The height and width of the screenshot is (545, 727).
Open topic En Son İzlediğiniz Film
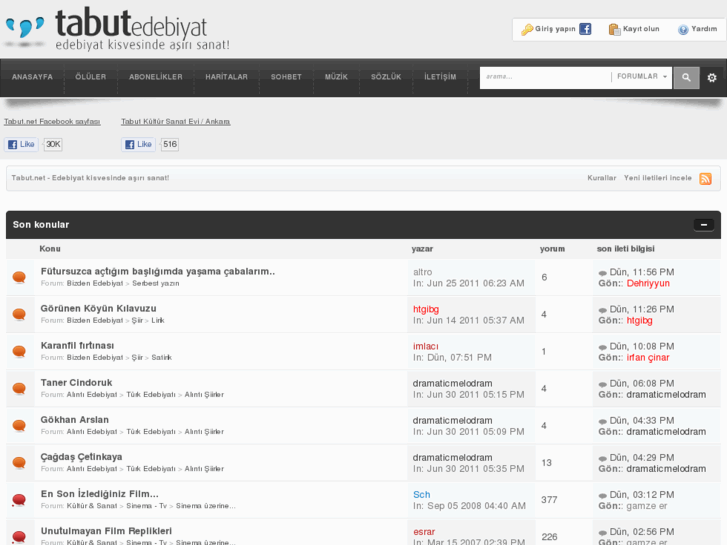[100, 494]
